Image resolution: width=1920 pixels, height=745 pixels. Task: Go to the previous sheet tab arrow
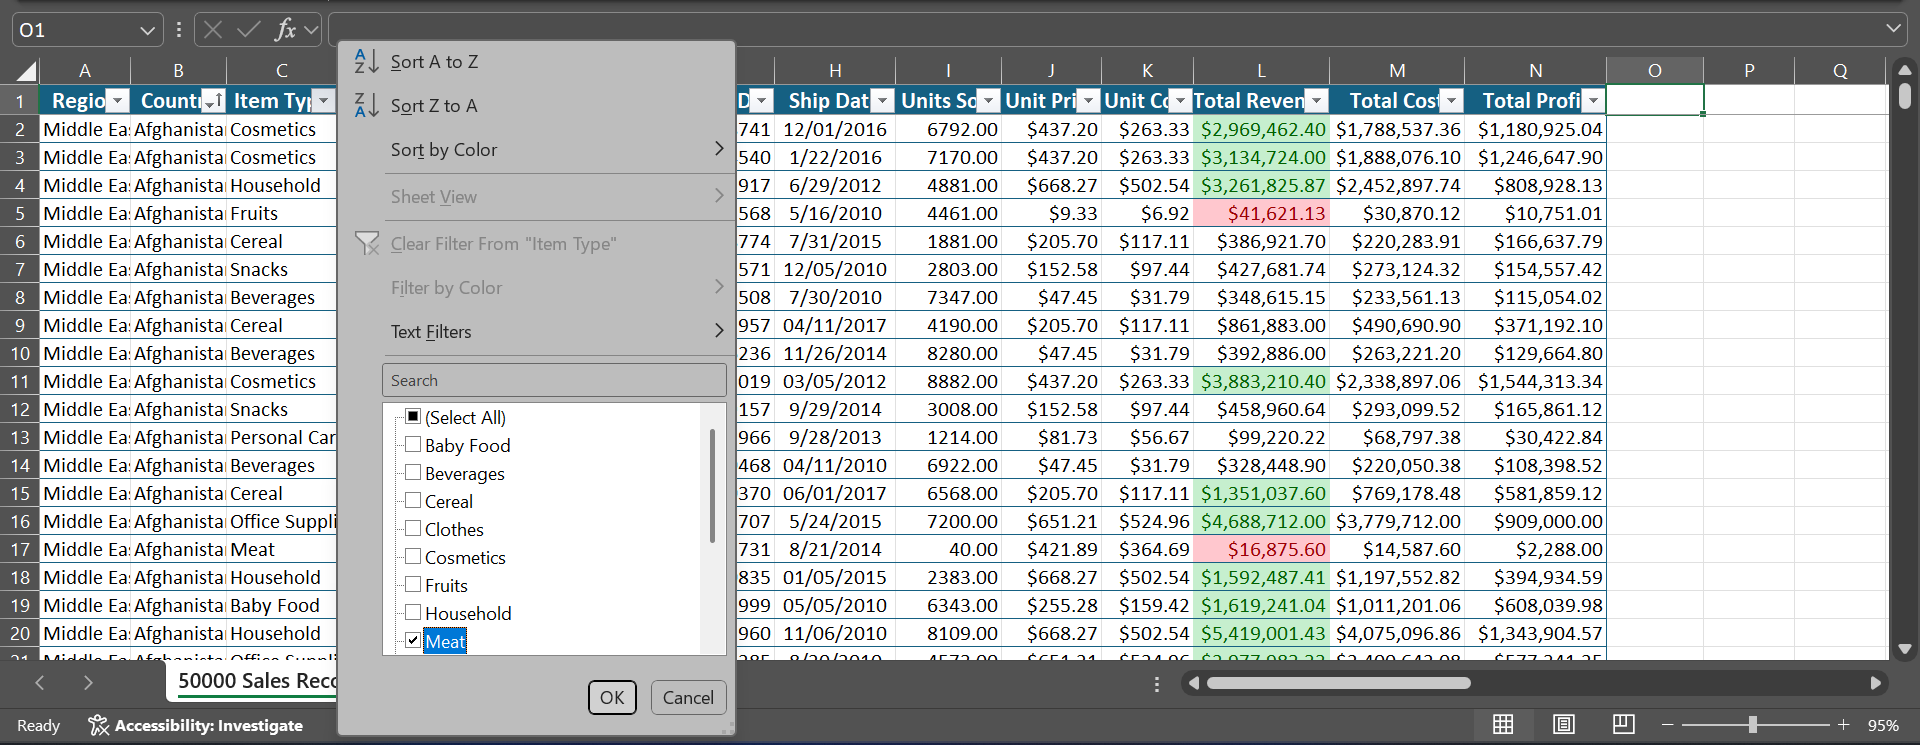40,683
